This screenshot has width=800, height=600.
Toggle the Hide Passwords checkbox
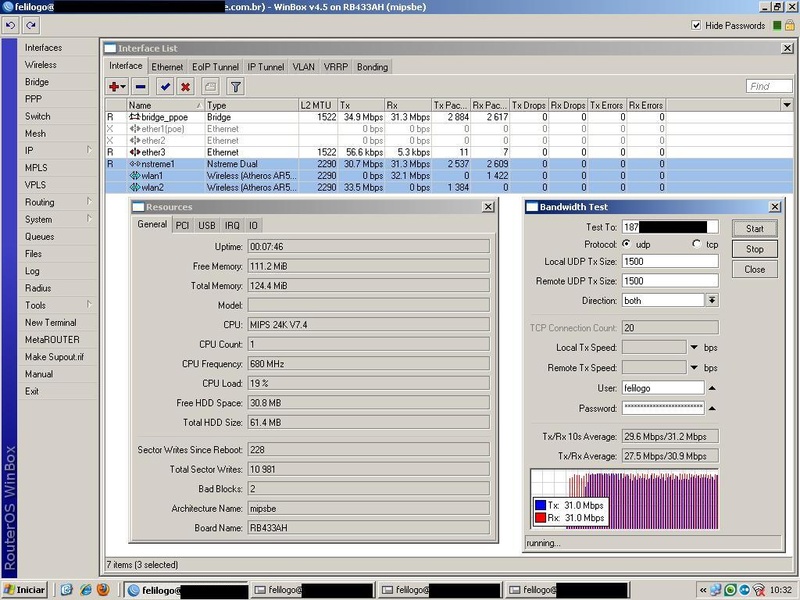[x=696, y=26]
